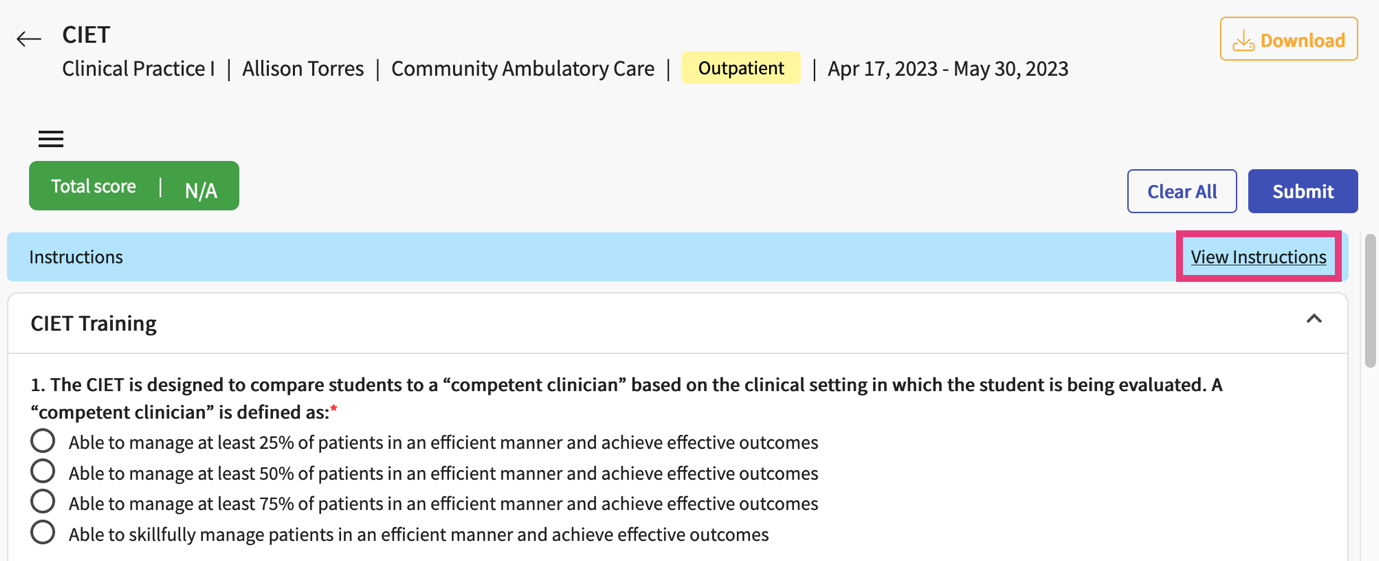Open the hamburger menu icon
This screenshot has width=1379, height=561.
click(x=51, y=139)
